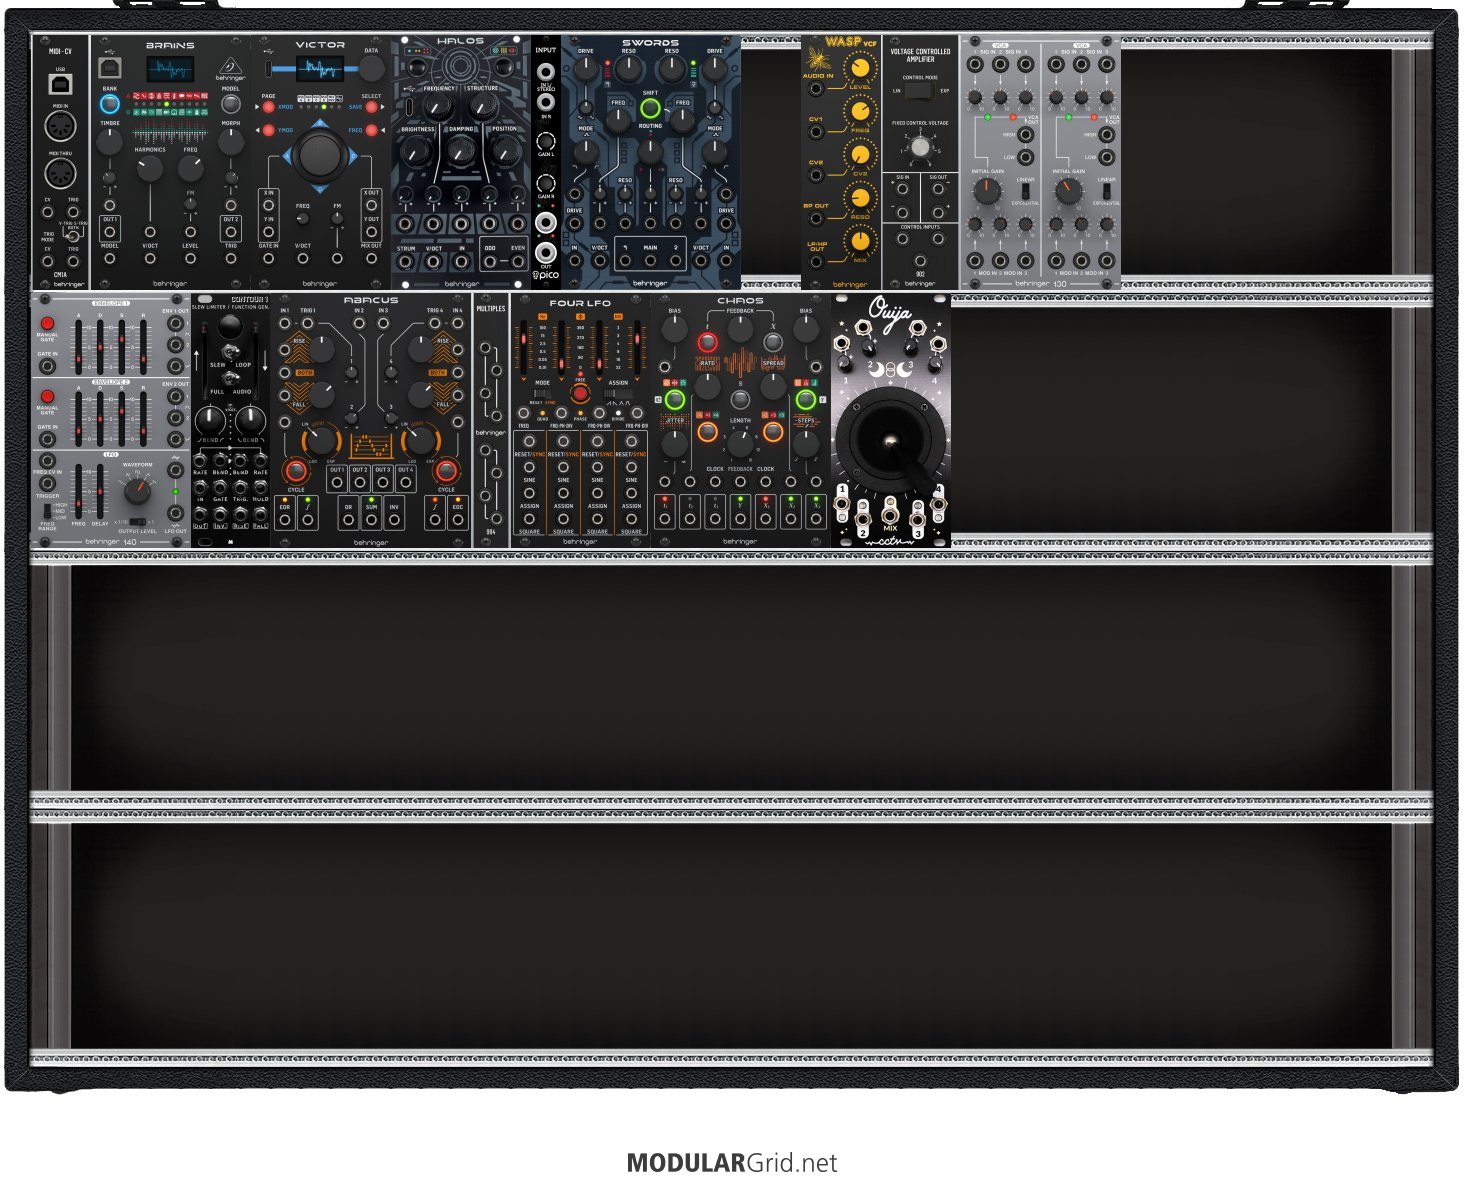Screen dimensions: 1466x1184
Task: Flip the SLEW/LOOP toggle on Contour 1
Action: coord(230,353)
